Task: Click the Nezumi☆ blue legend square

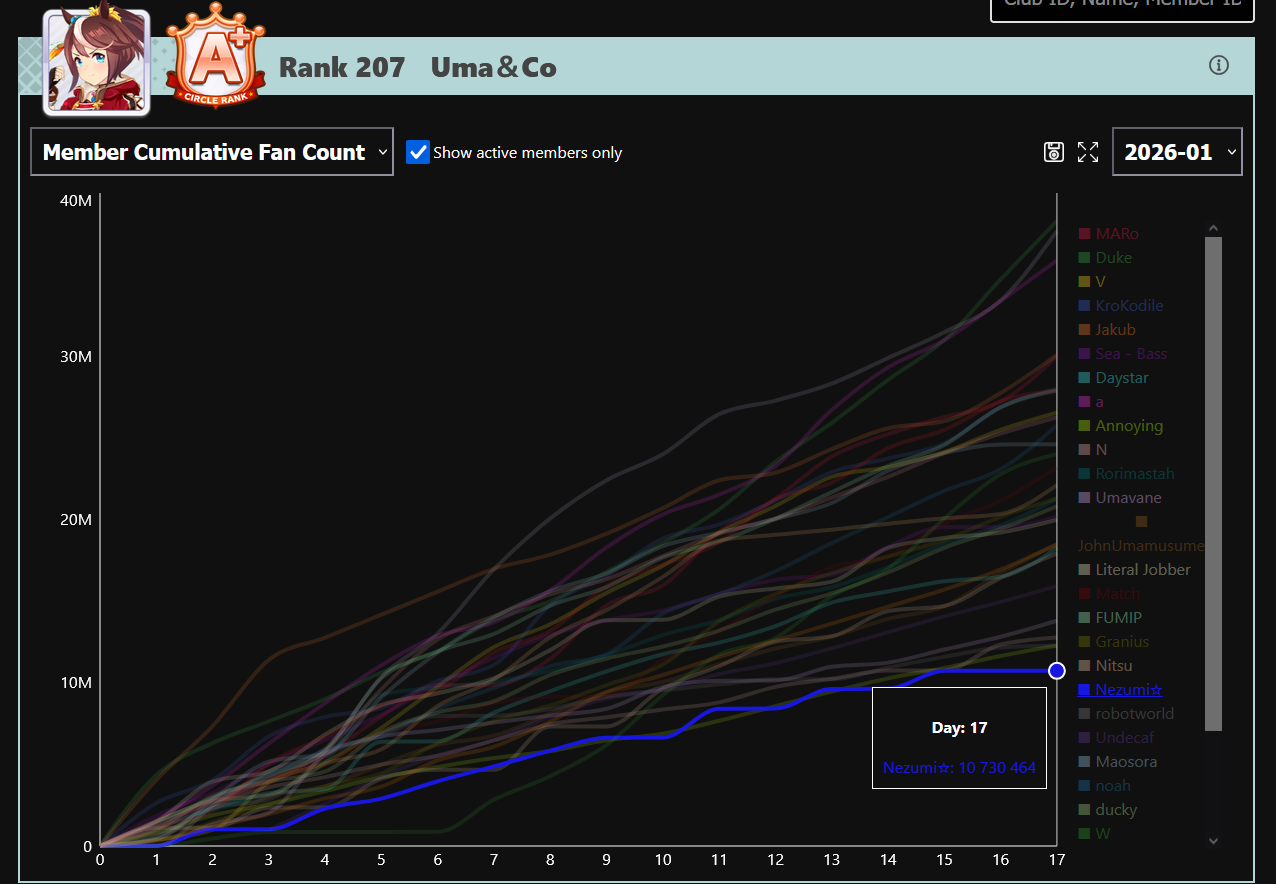Action: 1084,690
